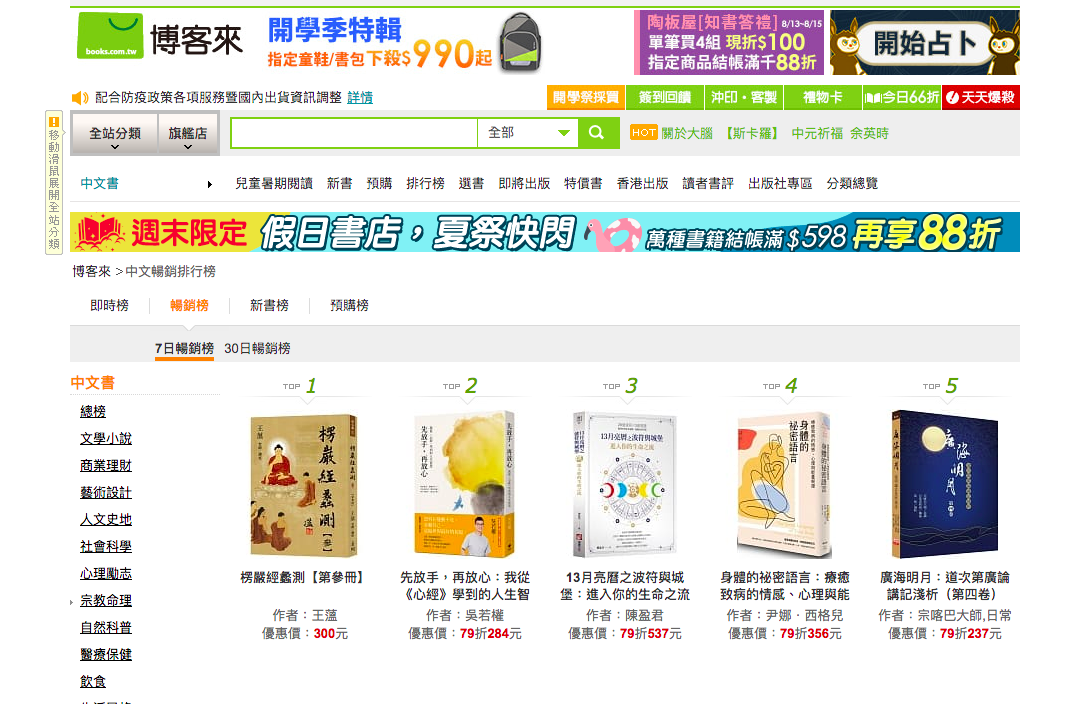Switch to the 新書榜 tab

click(269, 305)
